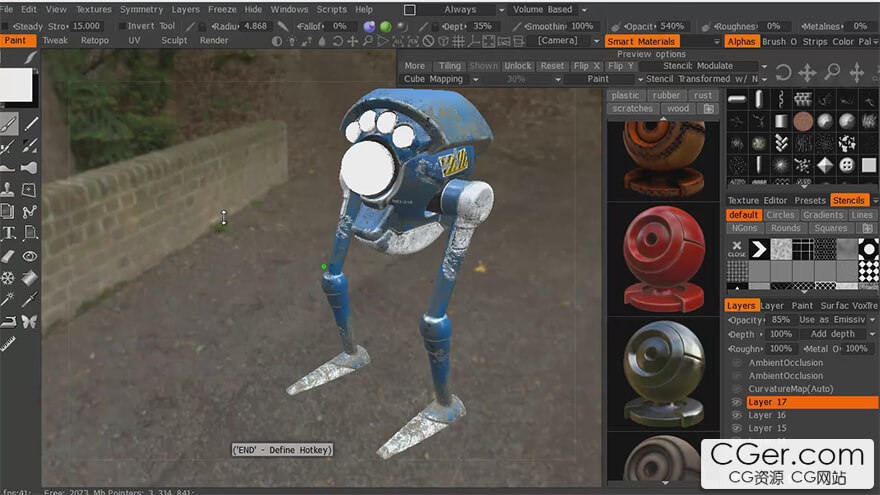Image resolution: width=880 pixels, height=495 pixels.
Task: Select the Clone stamp tool
Action: click(x=8, y=189)
